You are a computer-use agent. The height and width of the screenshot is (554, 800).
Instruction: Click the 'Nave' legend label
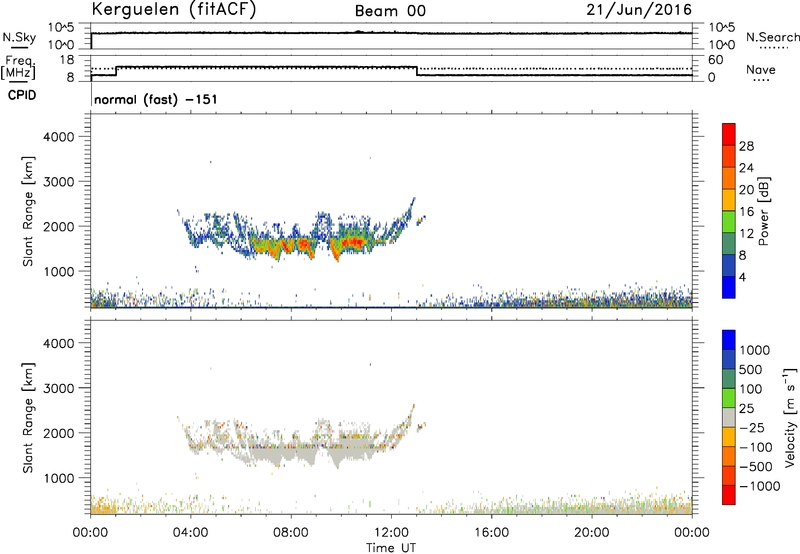(761, 69)
